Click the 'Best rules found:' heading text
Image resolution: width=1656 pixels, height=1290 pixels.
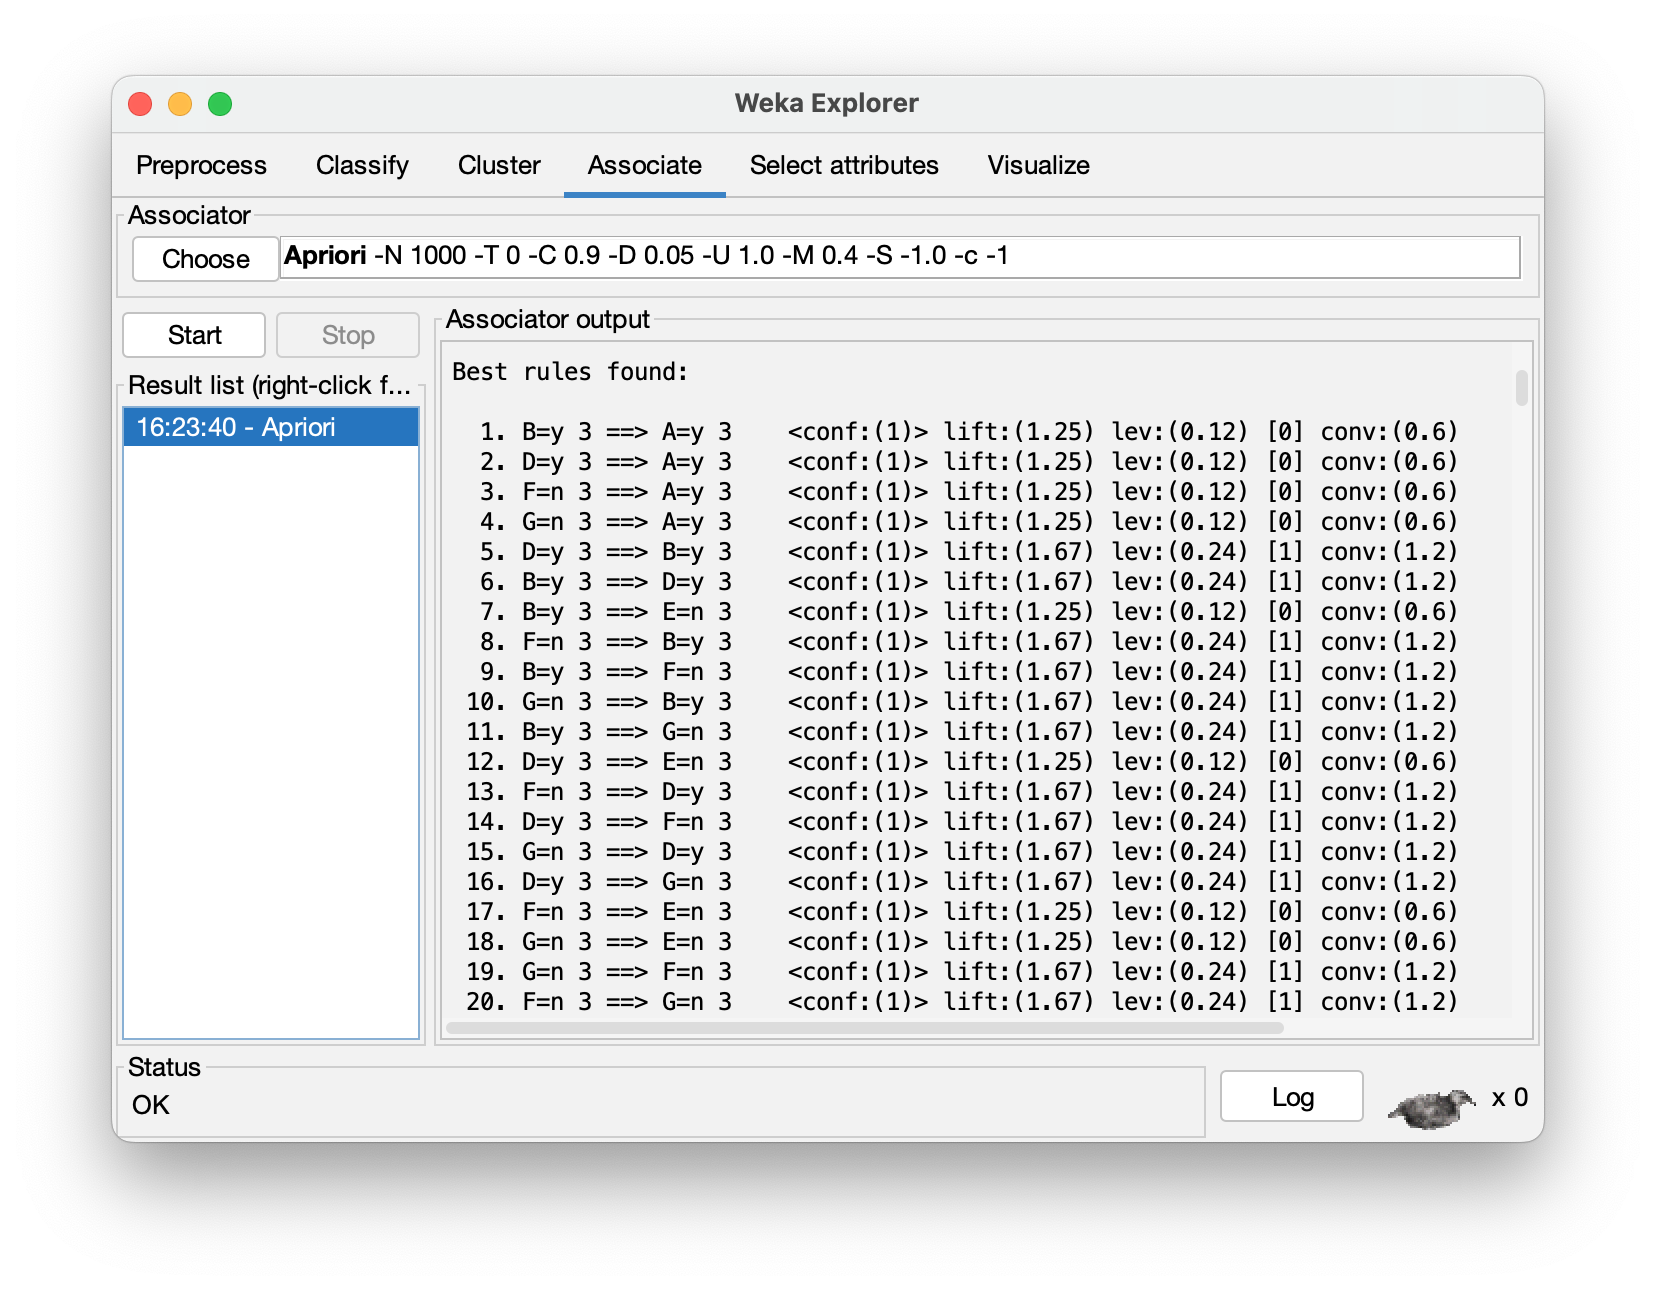570,372
